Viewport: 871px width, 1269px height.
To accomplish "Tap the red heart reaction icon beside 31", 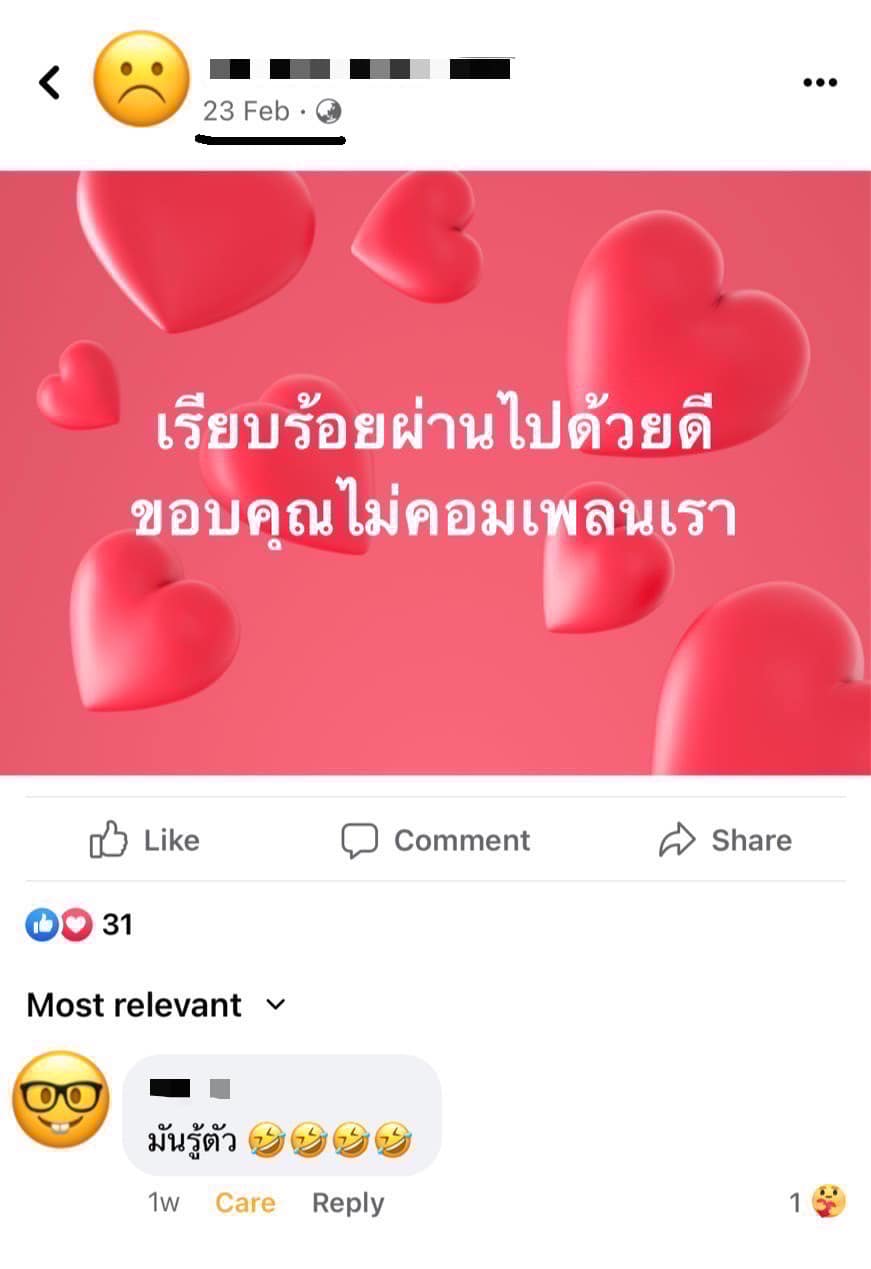I will click(76, 925).
